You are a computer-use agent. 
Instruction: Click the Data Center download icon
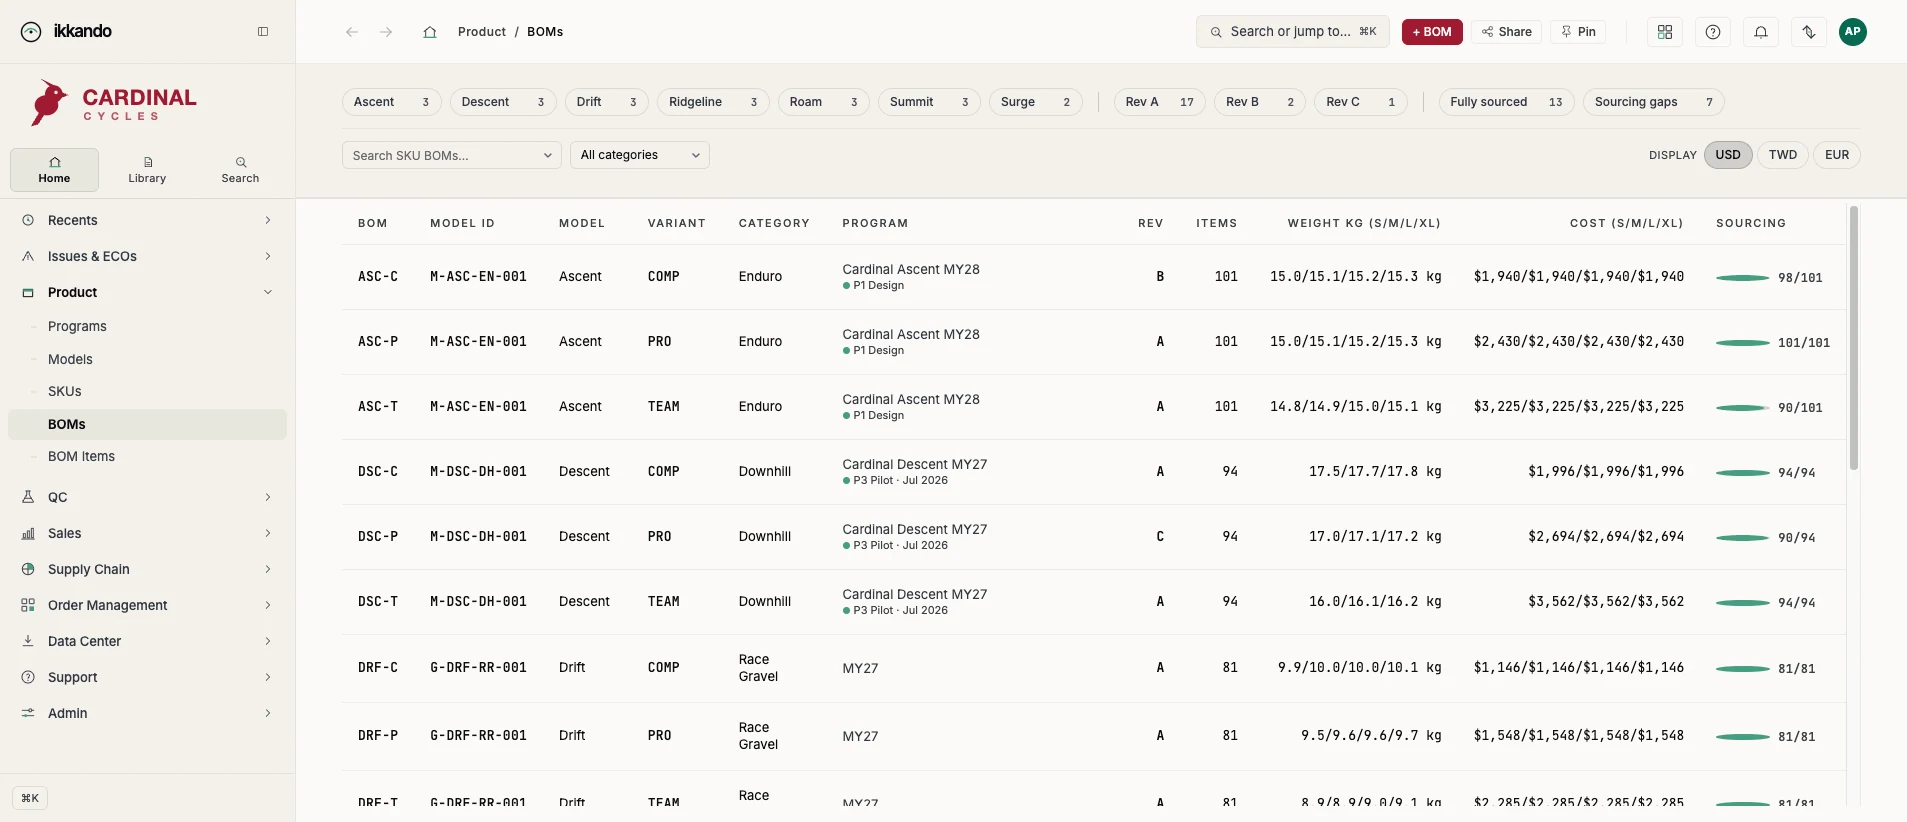click(x=28, y=641)
